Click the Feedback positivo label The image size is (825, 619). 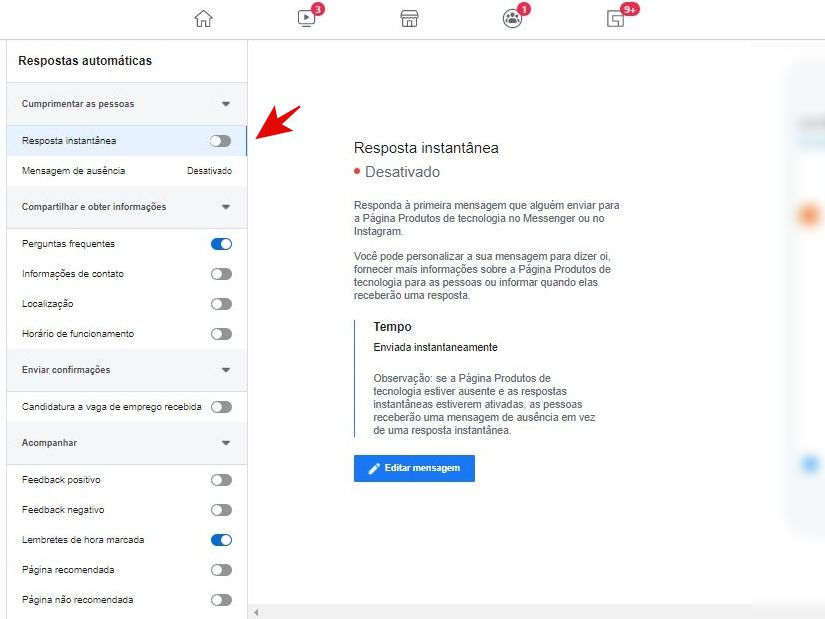(61, 480)
